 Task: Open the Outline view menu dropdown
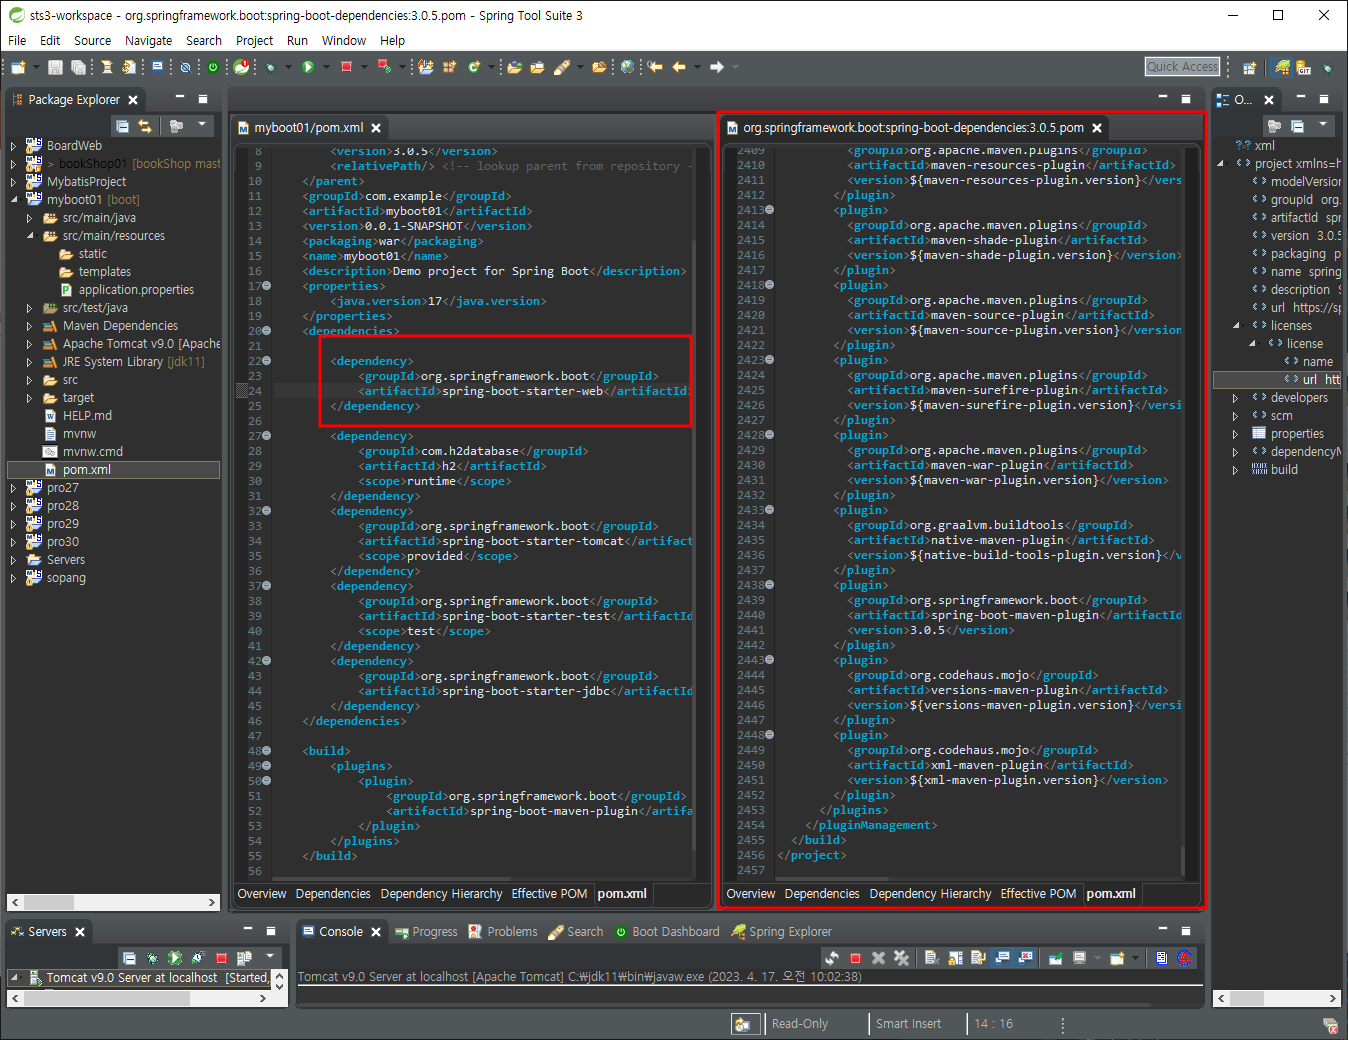click(1323, 125)
